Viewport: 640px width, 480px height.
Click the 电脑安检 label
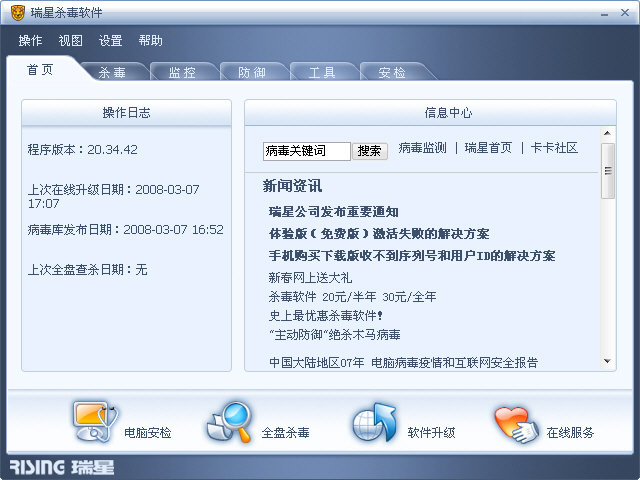tap(147, 433)
